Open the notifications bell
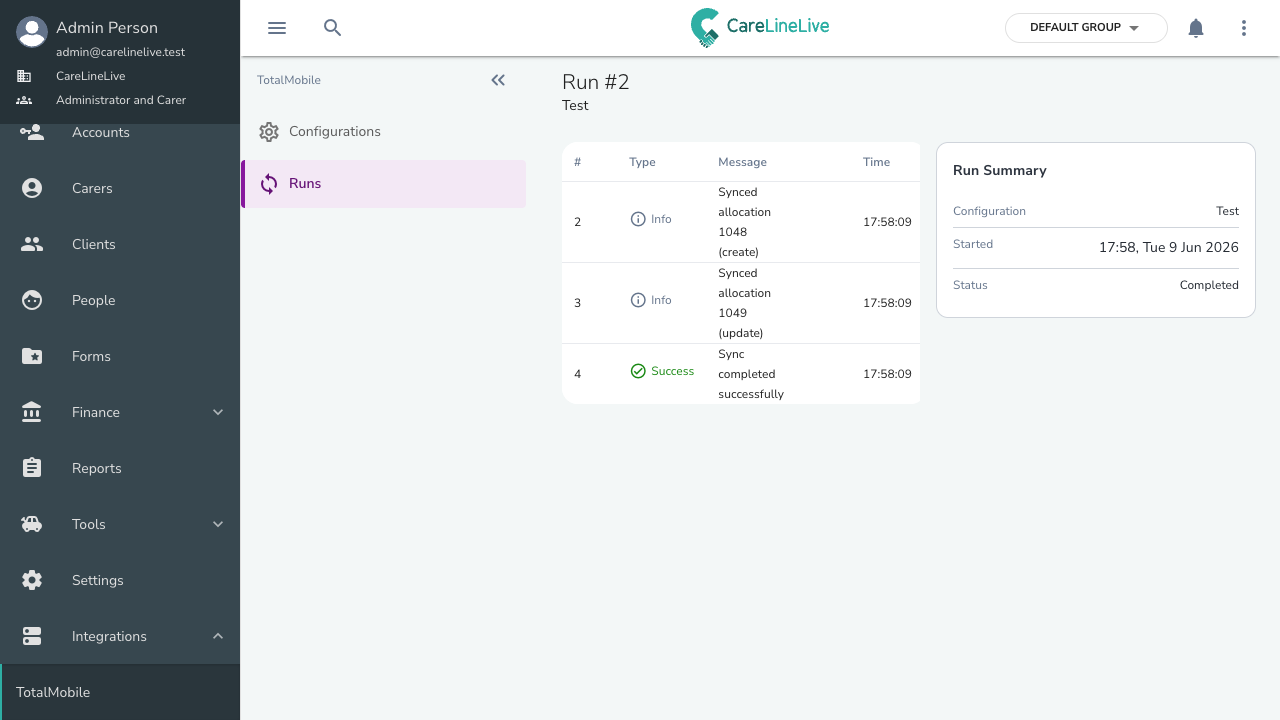The height and width of the screenshot is (720, 1280). (1196, 28)
